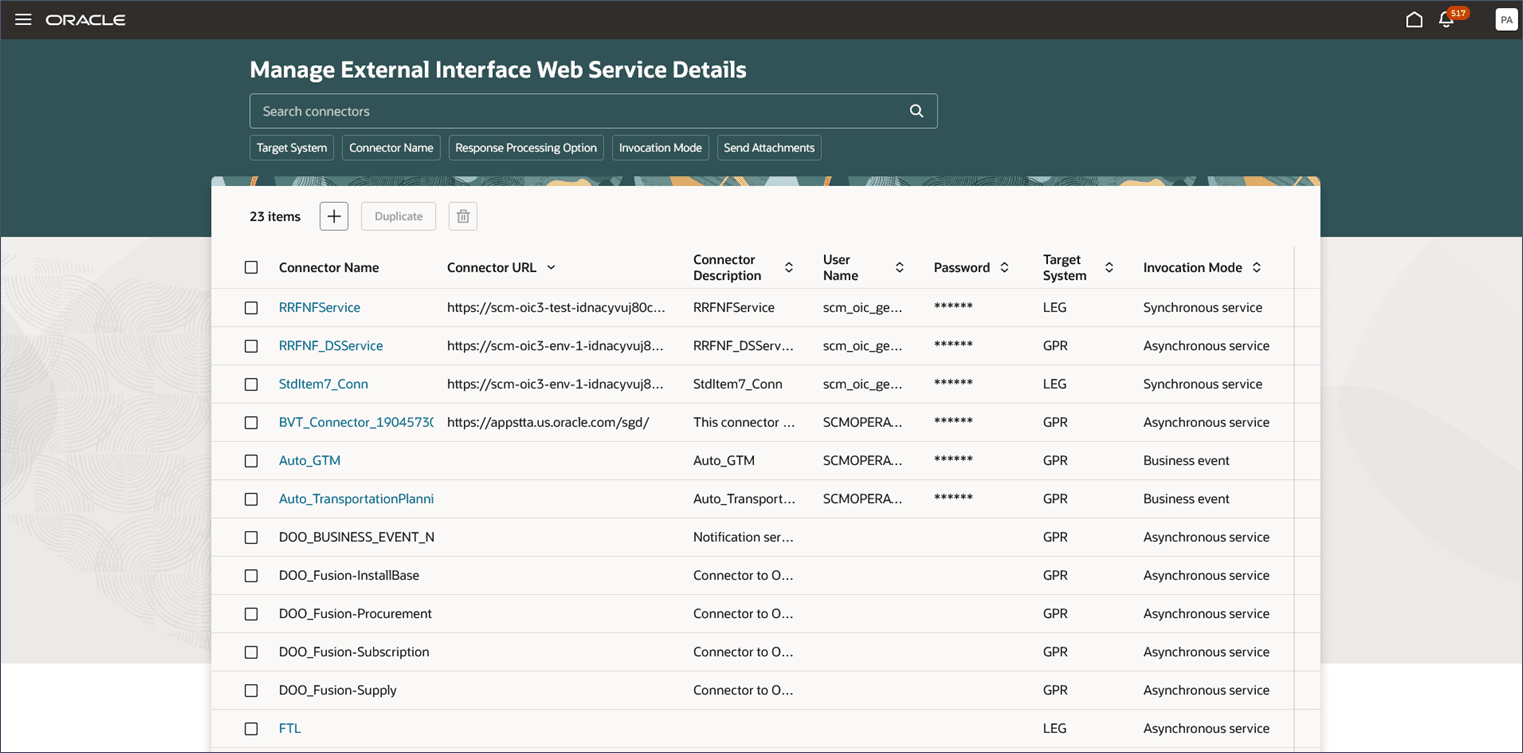
Task: Click DOO_Fusion-Subscription connector name
Action: [x=354, y=652]
